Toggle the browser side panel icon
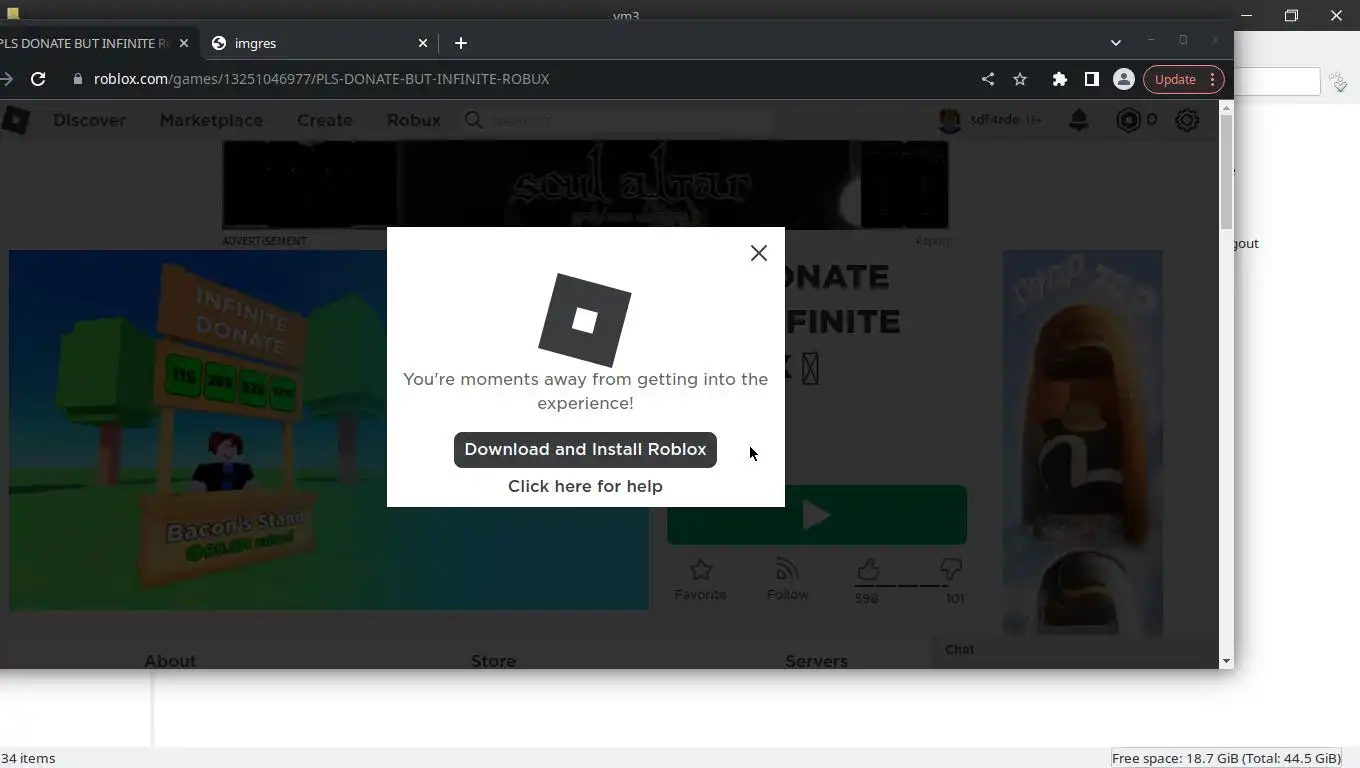The width and height of the screenshot is (1360, 768). [x=1092, y=79]
